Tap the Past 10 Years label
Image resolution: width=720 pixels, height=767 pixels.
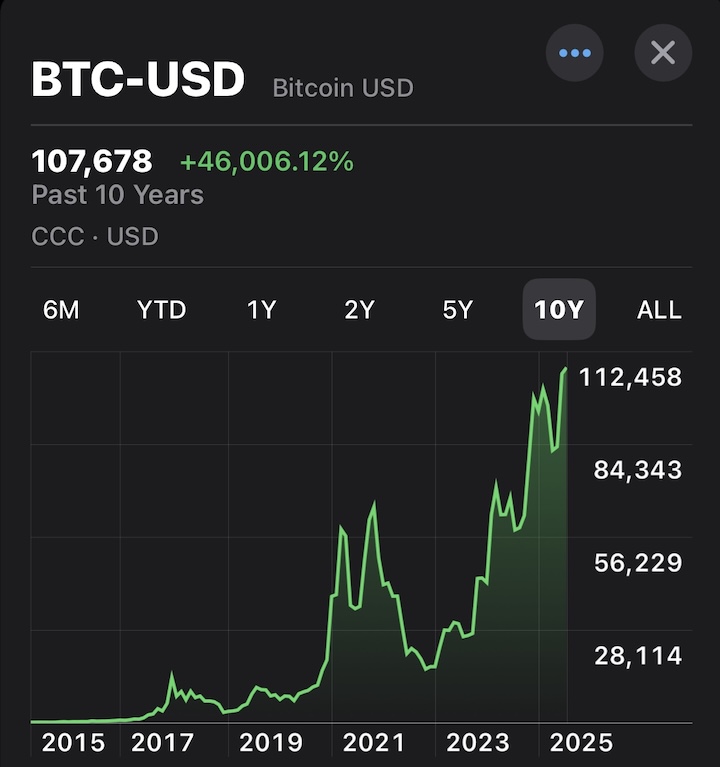pos(118,194)
